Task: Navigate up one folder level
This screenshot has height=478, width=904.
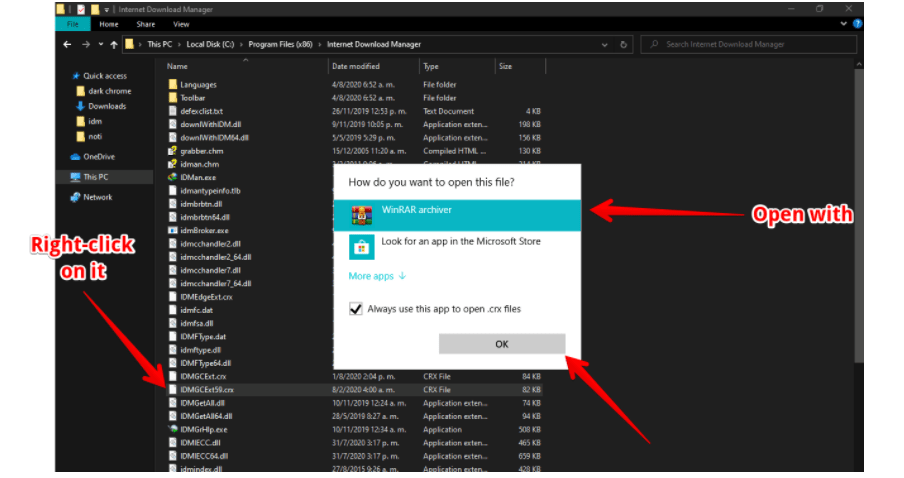Action: [x=114, y=44]
